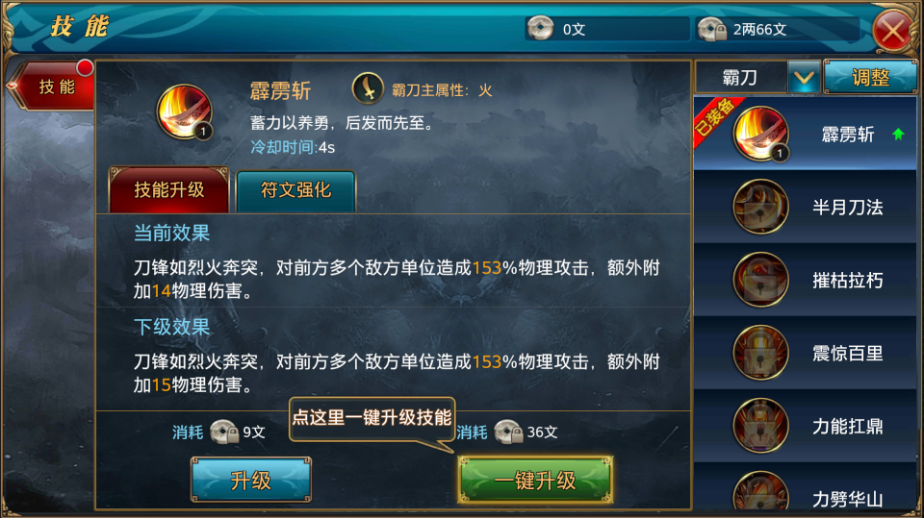Click the 调整 button
924x518 pixels.
pos(870,77)
